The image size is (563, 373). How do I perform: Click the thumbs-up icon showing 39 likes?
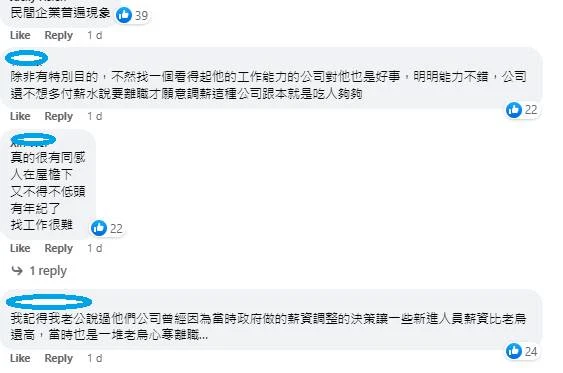coord(124,15)
